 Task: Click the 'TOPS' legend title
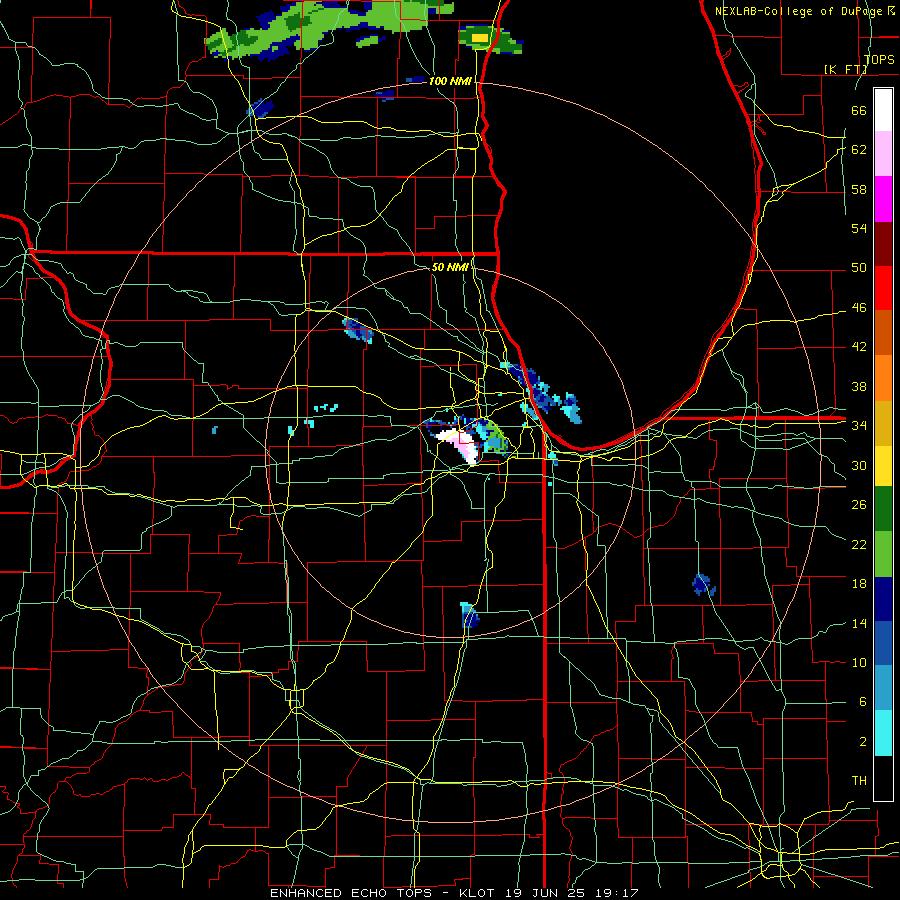pyautogui.click(x=879, y=59)
